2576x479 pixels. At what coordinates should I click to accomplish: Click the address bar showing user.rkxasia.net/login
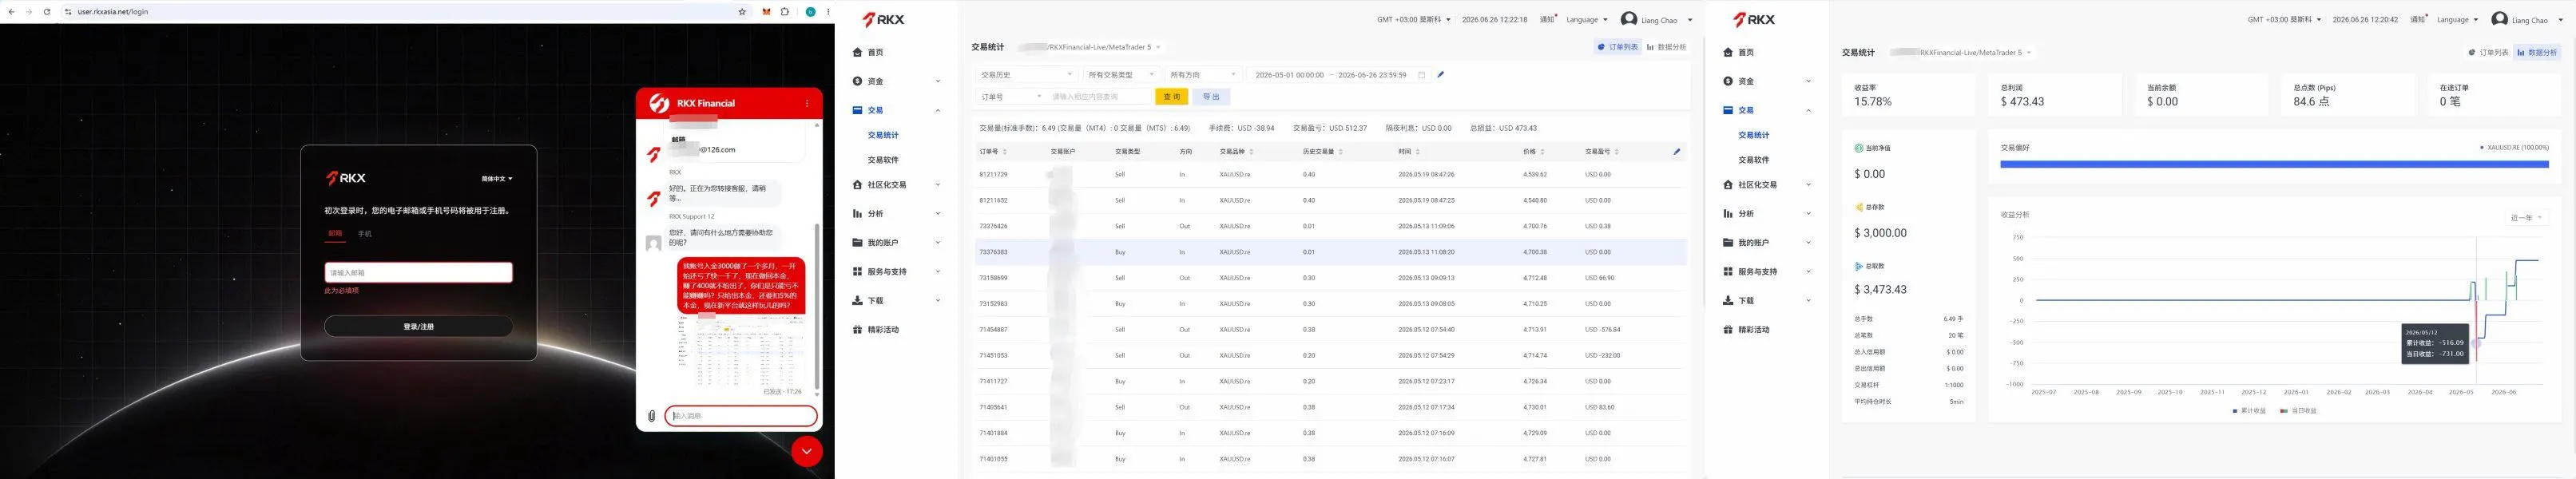[400, 12]
